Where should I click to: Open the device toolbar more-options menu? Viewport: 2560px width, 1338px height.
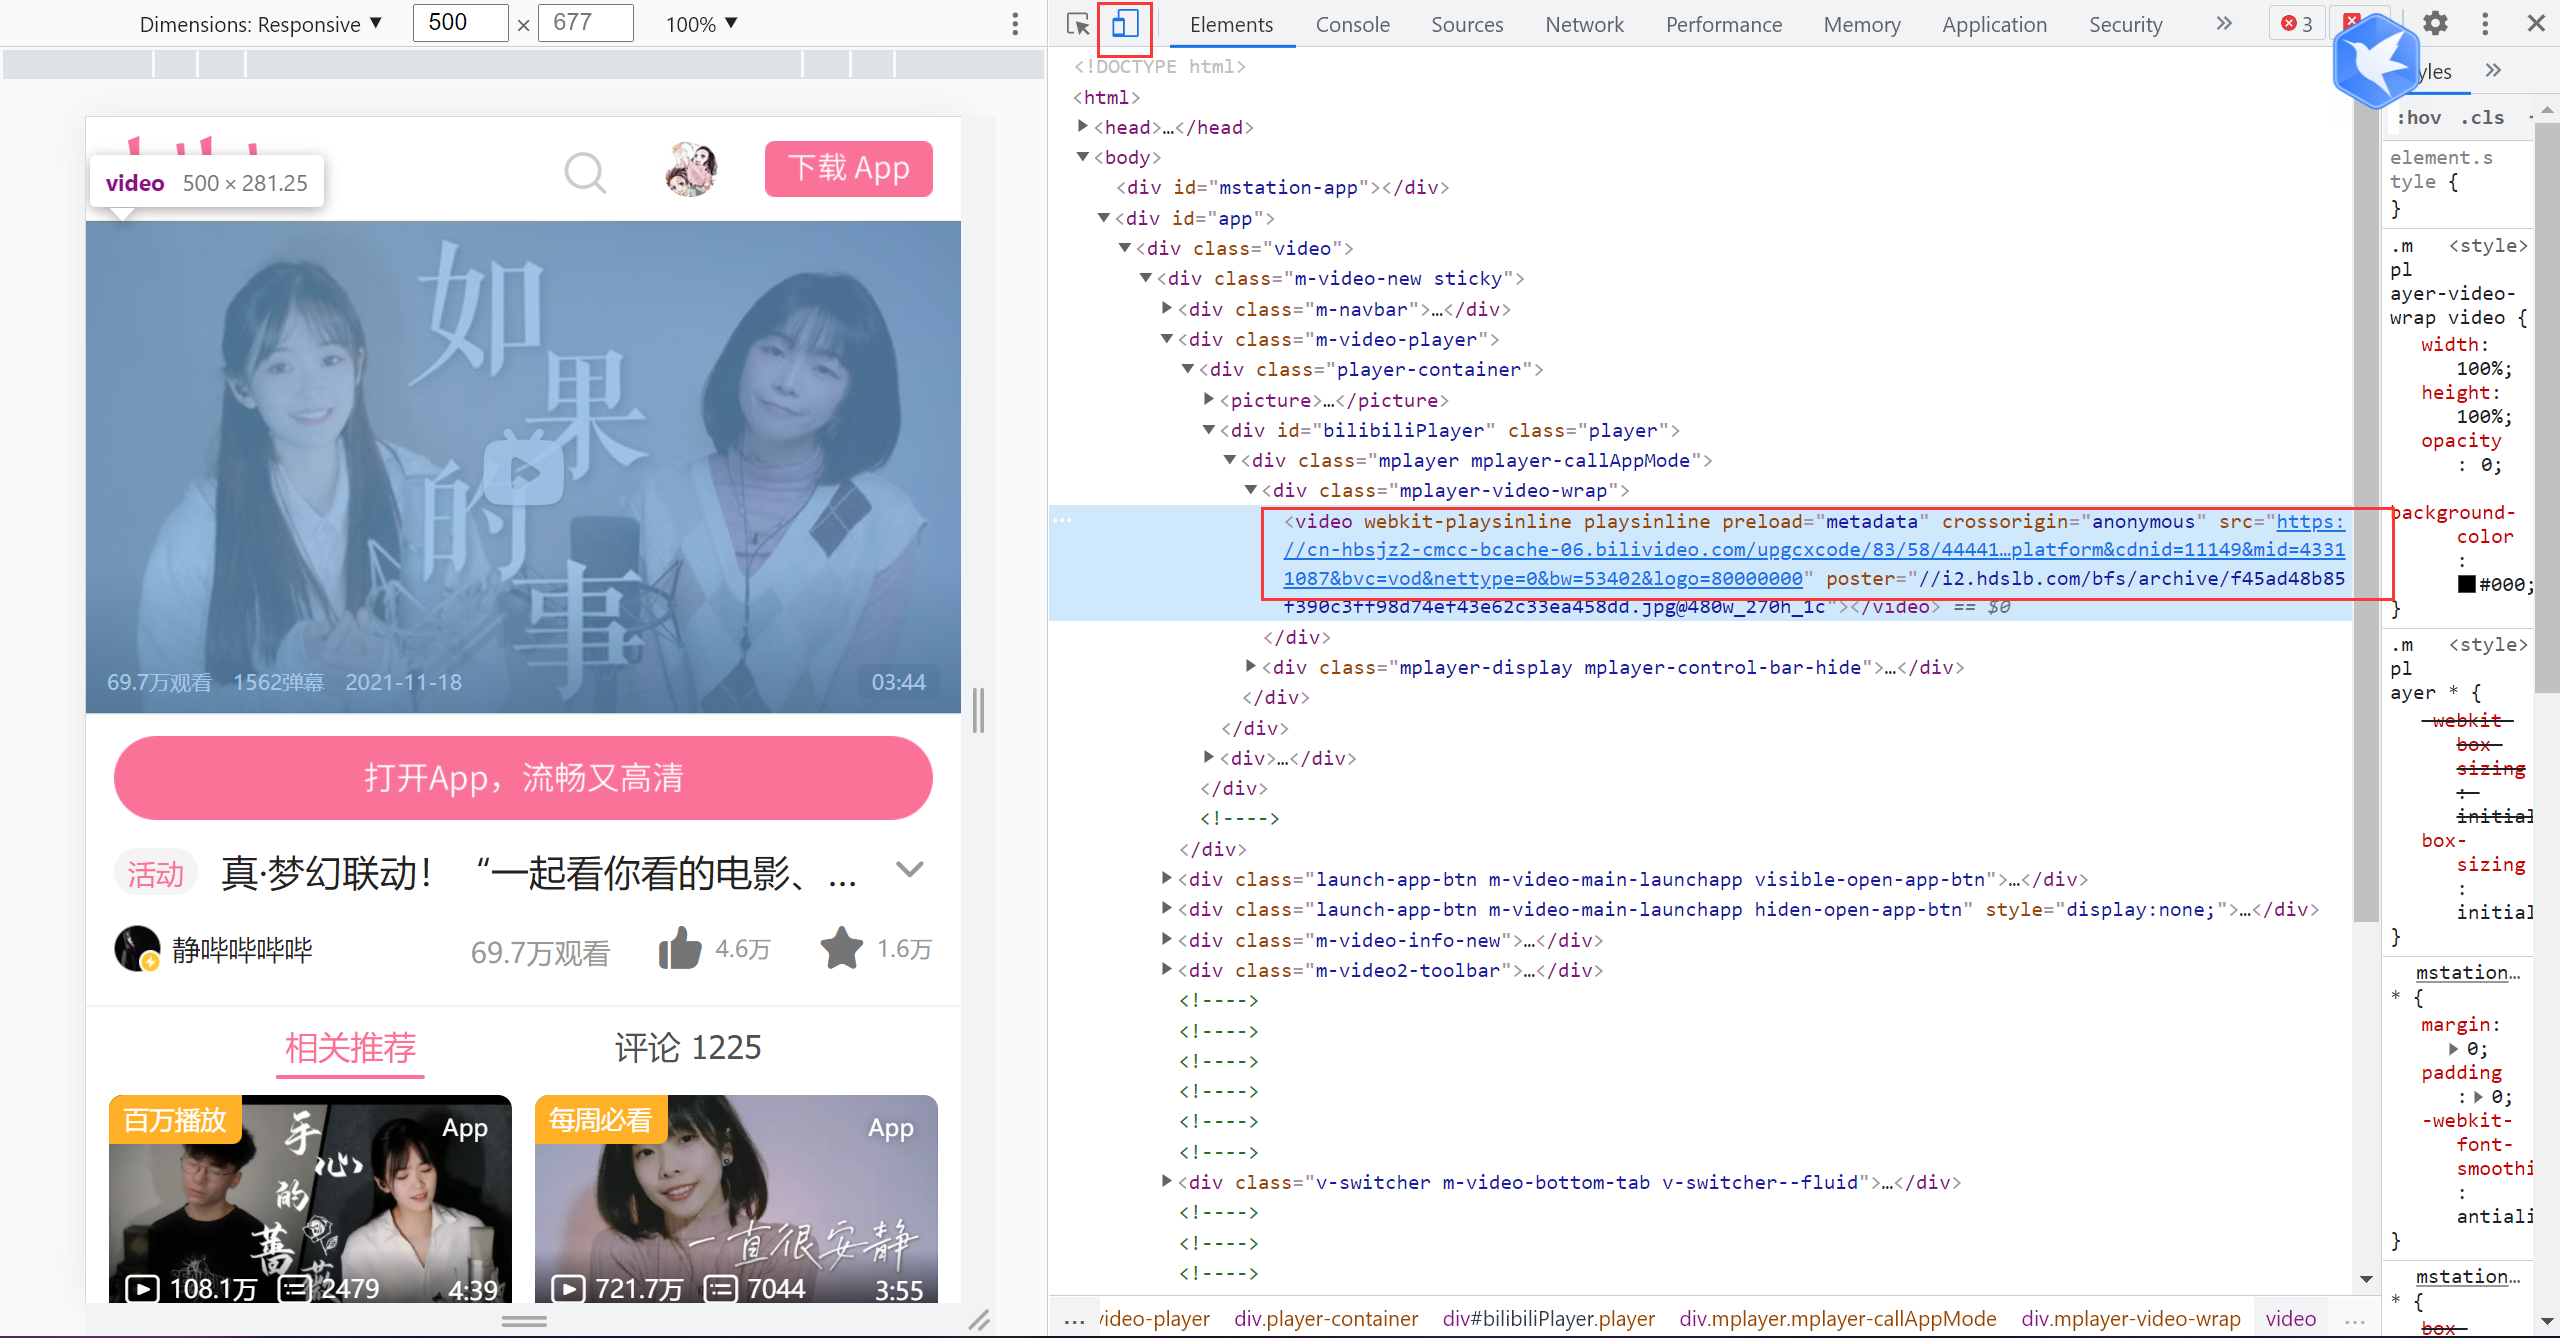tap(1015, 23)
